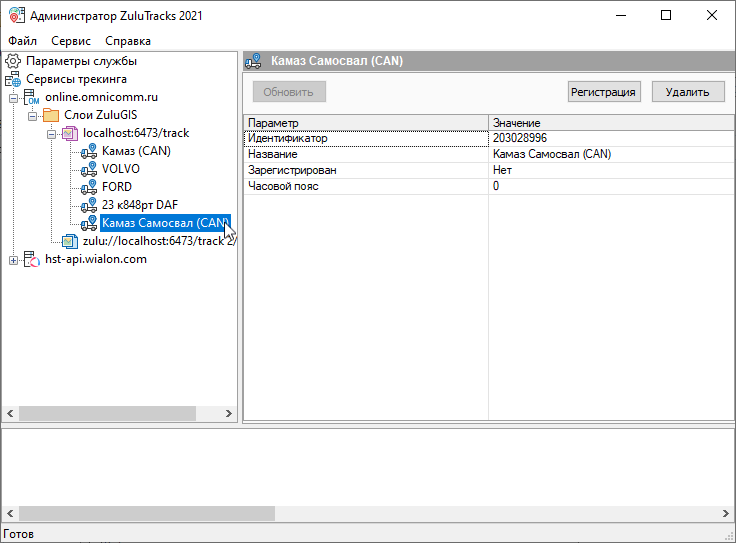
Task: Click the localhost:6473/track layer icon
Action: (70, 133)
